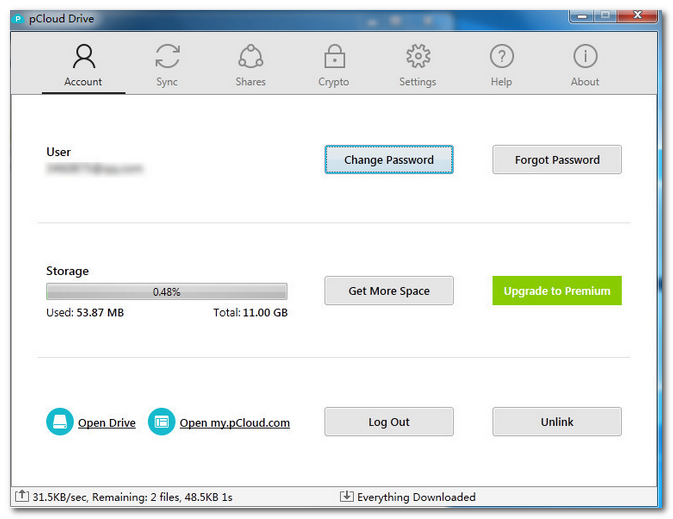
Task: Click Get More Space button
Action: coord(389,291)
